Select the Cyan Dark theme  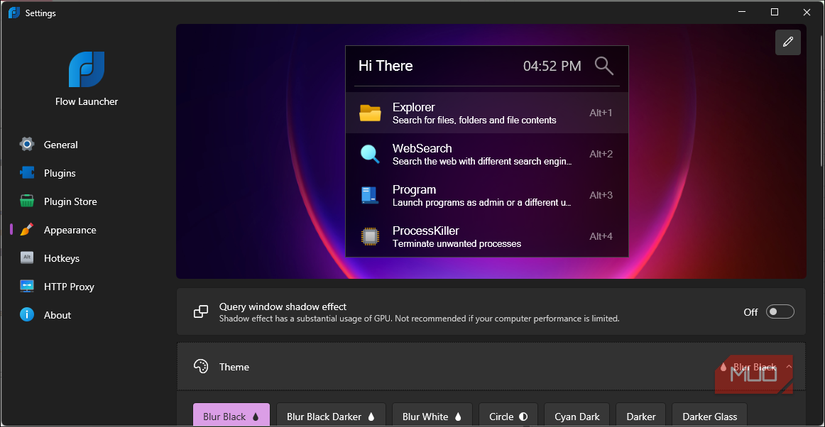[x=577, y=416]
